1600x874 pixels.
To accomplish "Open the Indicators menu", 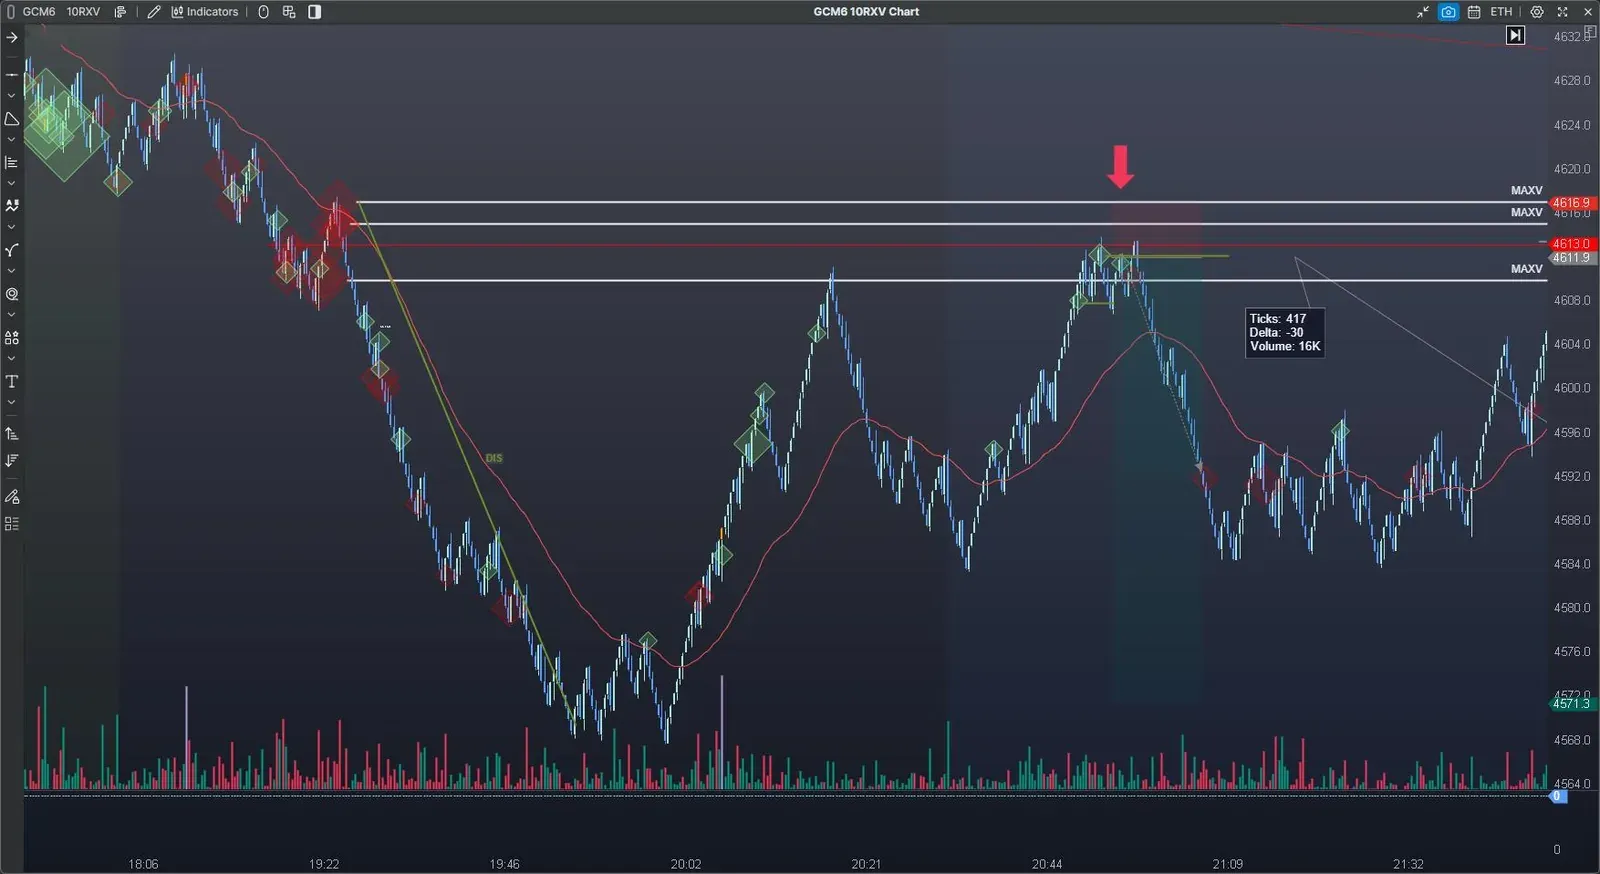I will pos(205,12).
